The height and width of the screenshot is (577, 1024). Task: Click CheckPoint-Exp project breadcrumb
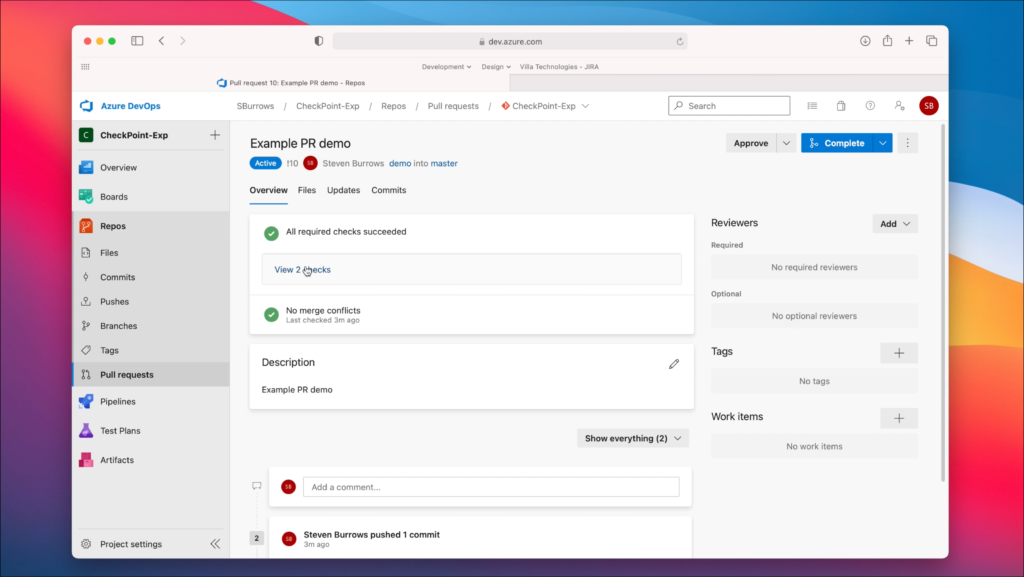point(328,106)
